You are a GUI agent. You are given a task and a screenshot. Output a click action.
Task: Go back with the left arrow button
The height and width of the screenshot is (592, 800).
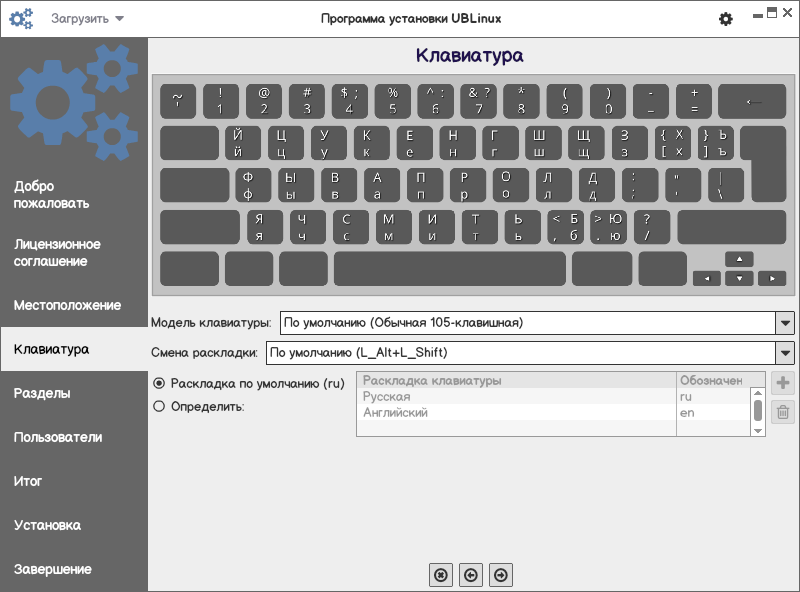coord(471,574)
